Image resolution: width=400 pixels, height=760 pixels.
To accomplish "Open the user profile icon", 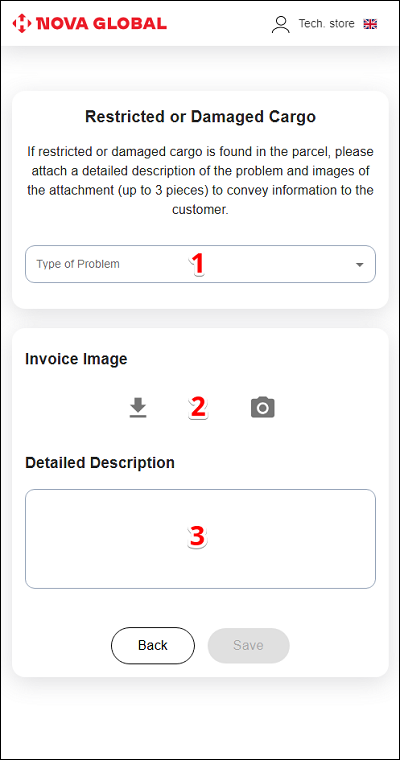I will (x=280, y=24).
